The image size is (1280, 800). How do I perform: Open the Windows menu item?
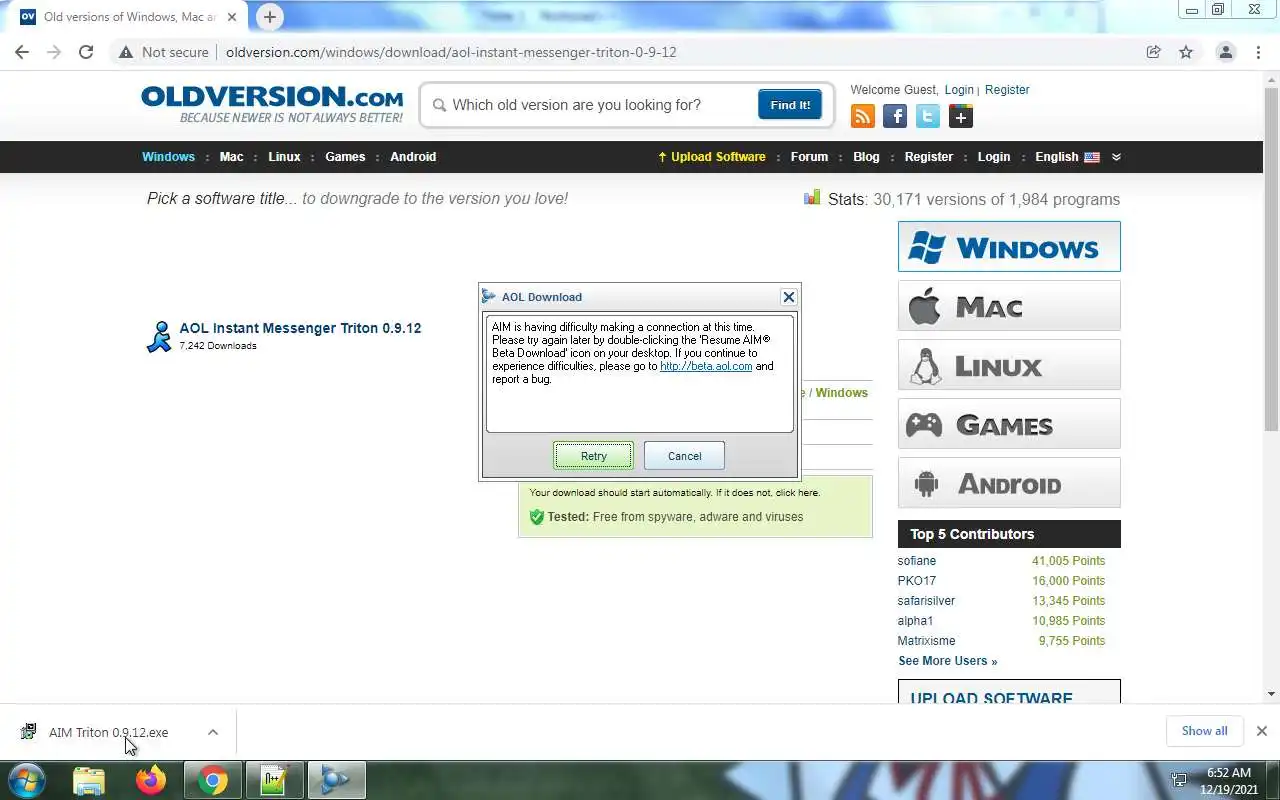[168, 157]
